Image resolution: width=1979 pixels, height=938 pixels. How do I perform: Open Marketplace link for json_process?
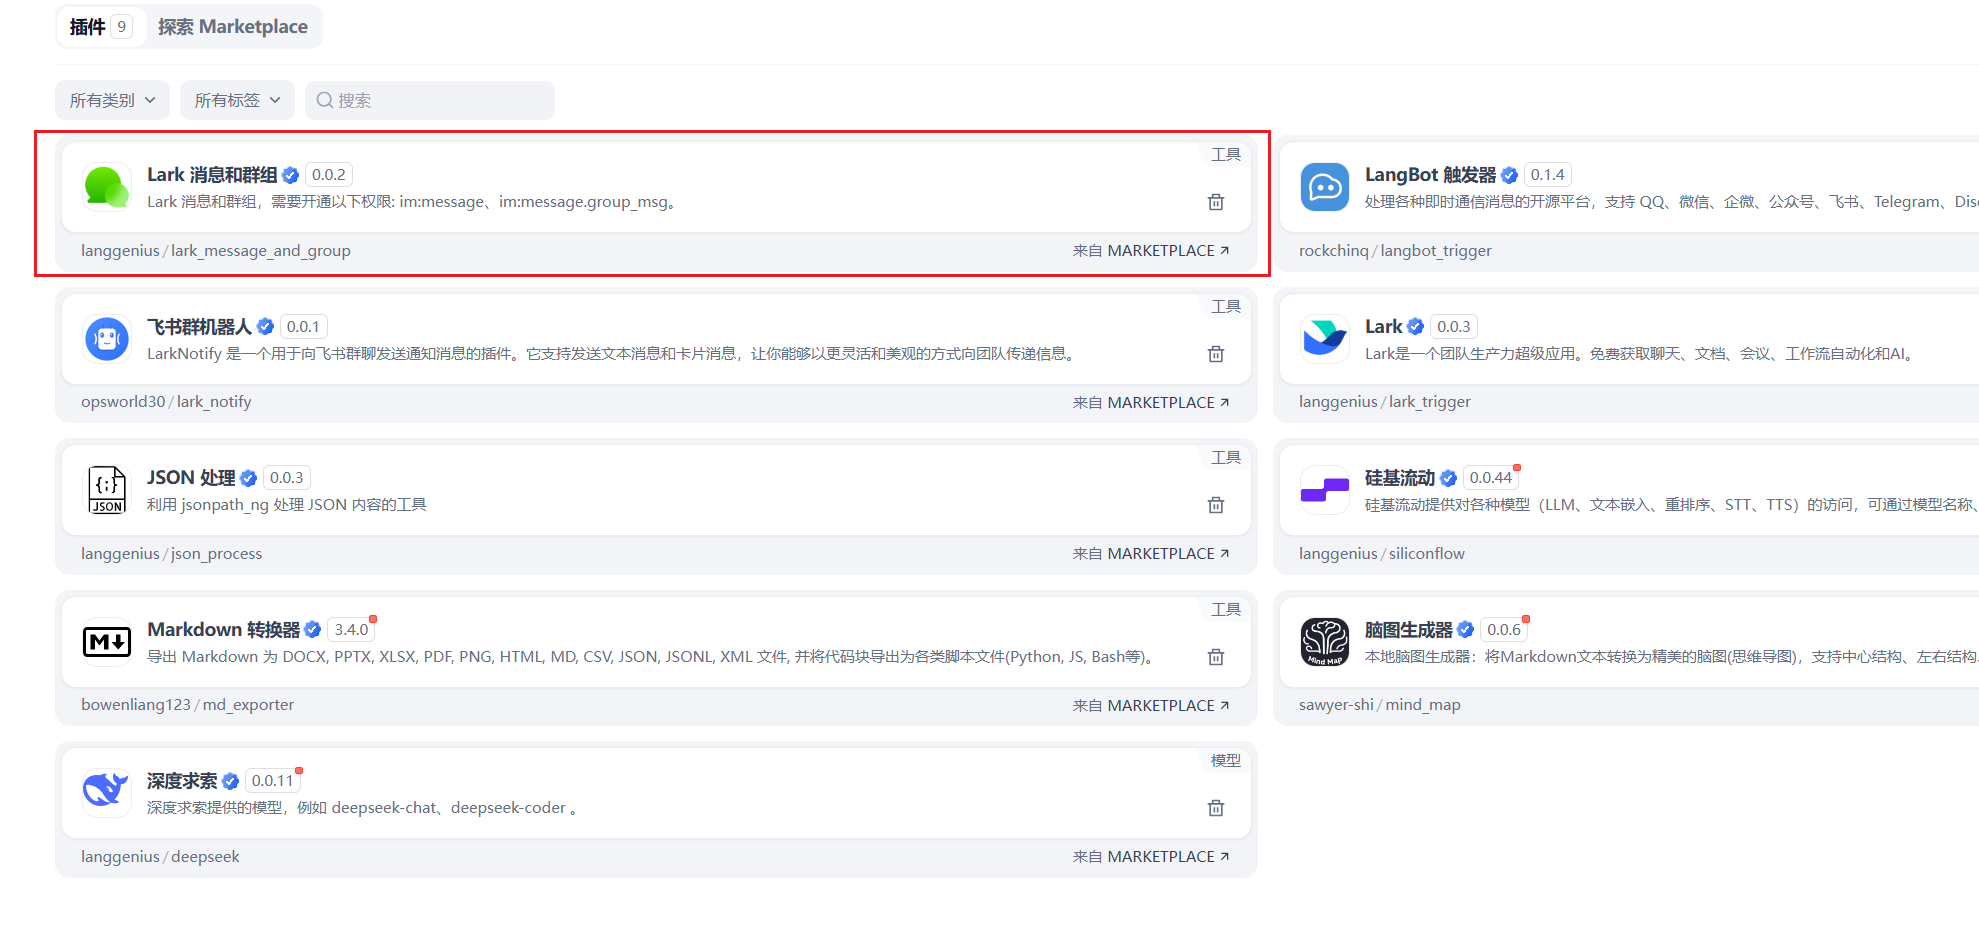point(1151,554)
